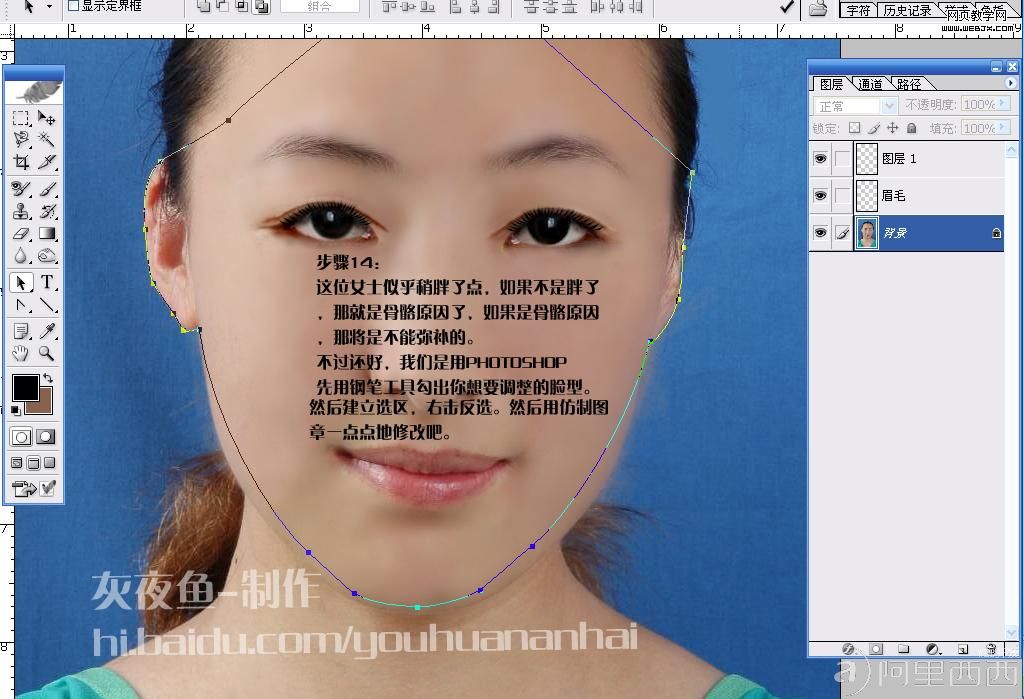Select the Line shape tool

point(46,305)
